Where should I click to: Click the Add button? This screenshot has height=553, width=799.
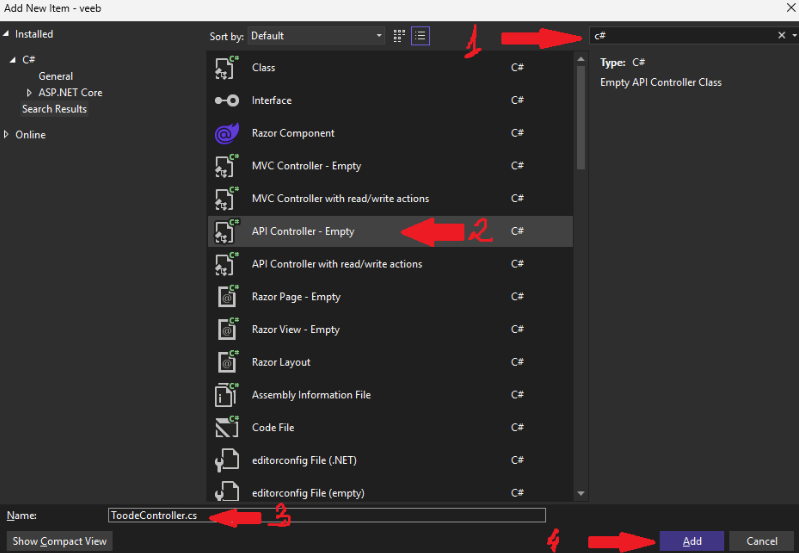(692, 541)
